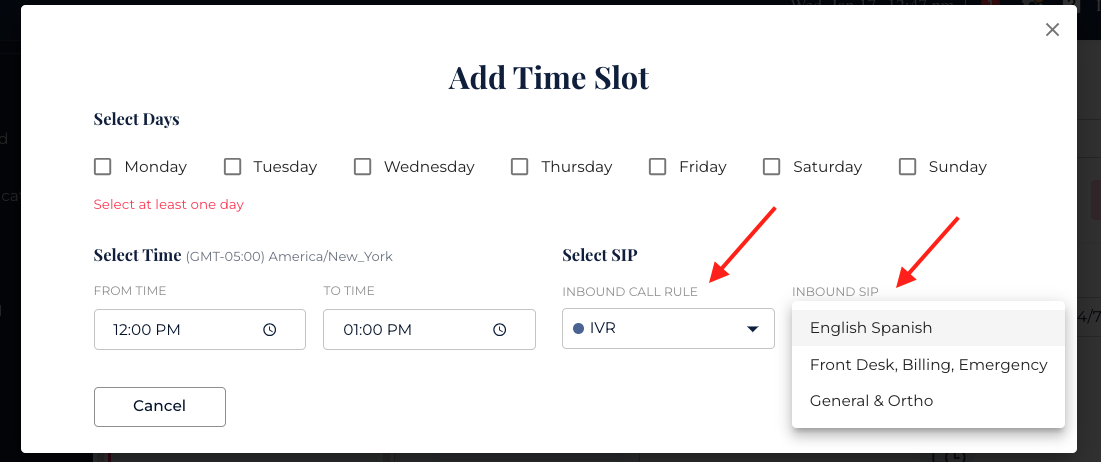
Task: Enable the Monday checkbox
Action: [102, 167]
